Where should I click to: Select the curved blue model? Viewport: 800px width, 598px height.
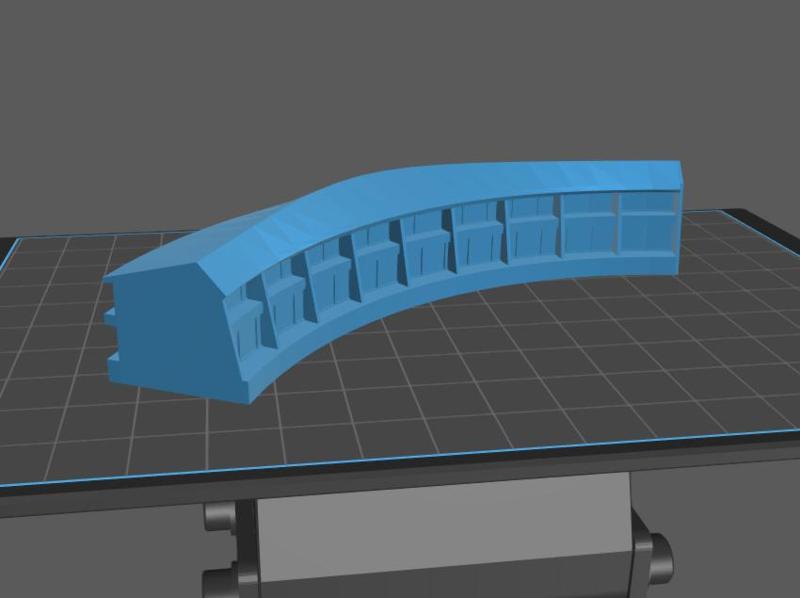coord(400,250)
